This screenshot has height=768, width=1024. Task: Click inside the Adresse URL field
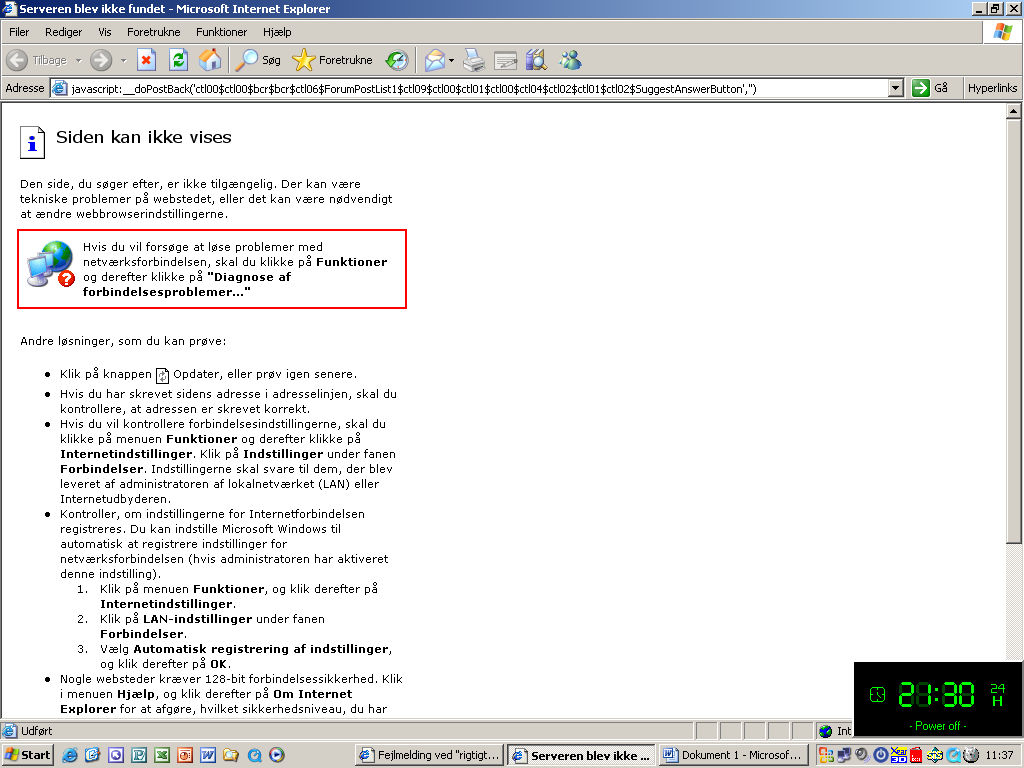477,88
